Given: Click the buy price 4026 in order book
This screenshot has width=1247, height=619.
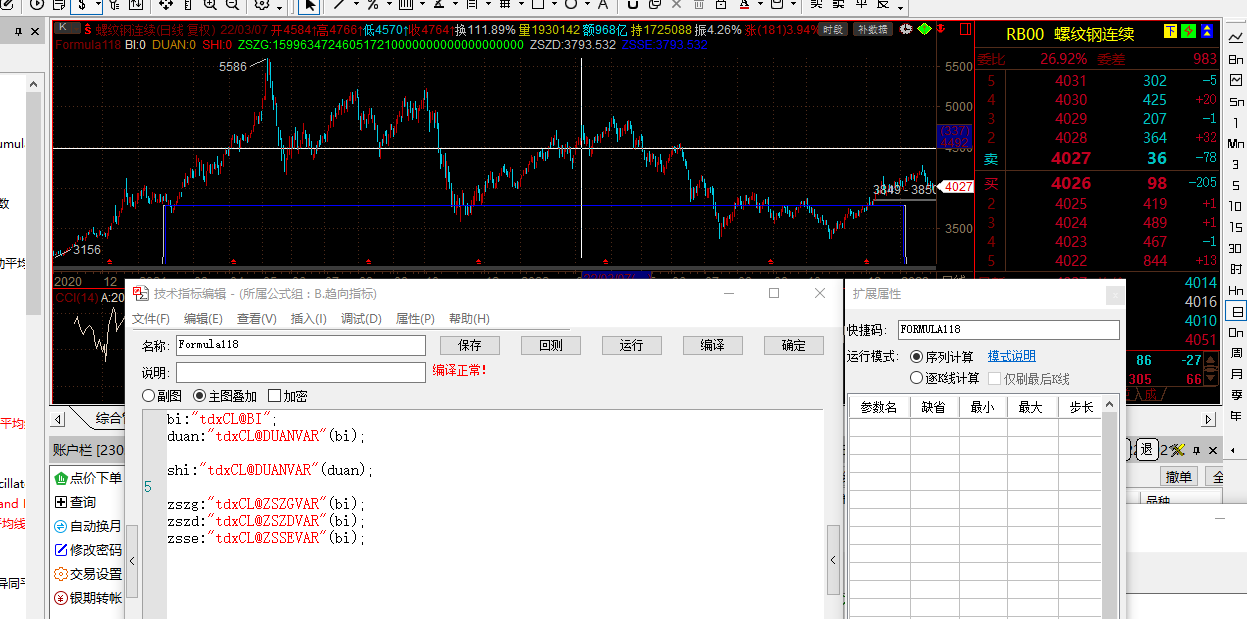Looking at the screenshot, I should point(1070,184).
